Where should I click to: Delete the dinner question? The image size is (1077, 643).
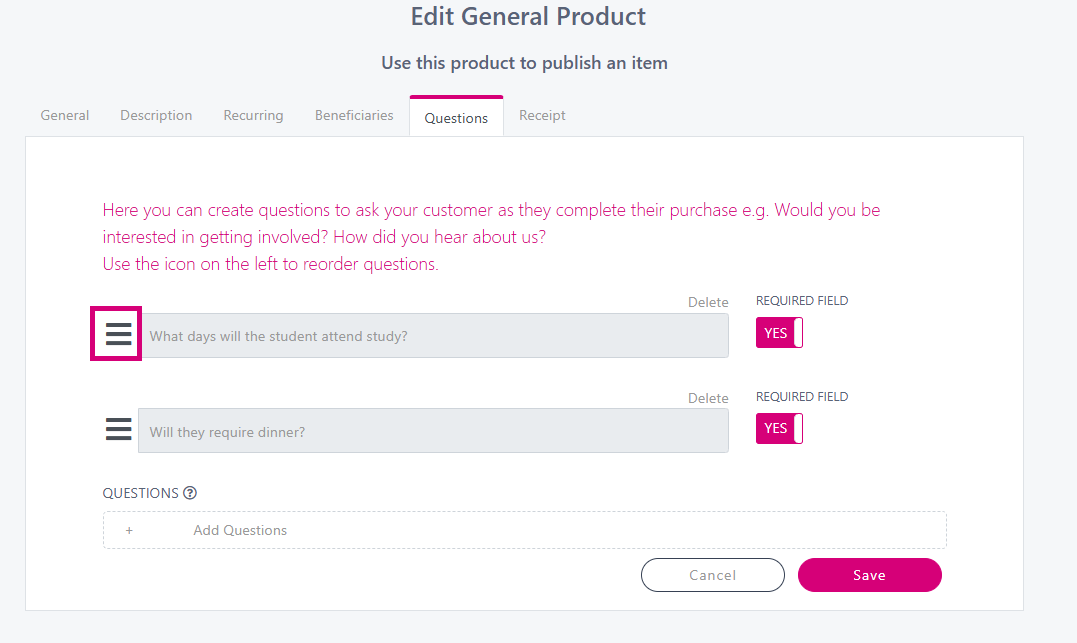(708, 398)
